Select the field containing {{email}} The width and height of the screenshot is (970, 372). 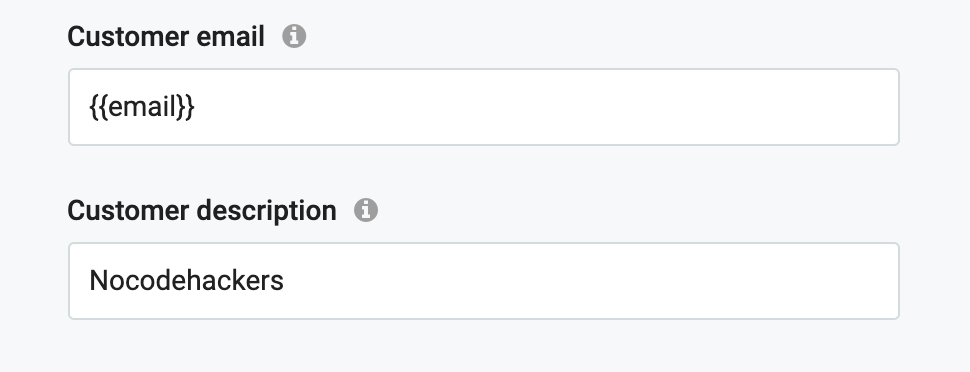click(x=483, y=107)
